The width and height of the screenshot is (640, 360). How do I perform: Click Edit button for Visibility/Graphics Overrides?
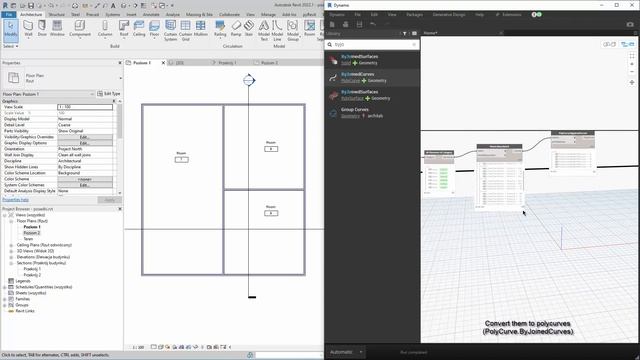pos(84,137)
